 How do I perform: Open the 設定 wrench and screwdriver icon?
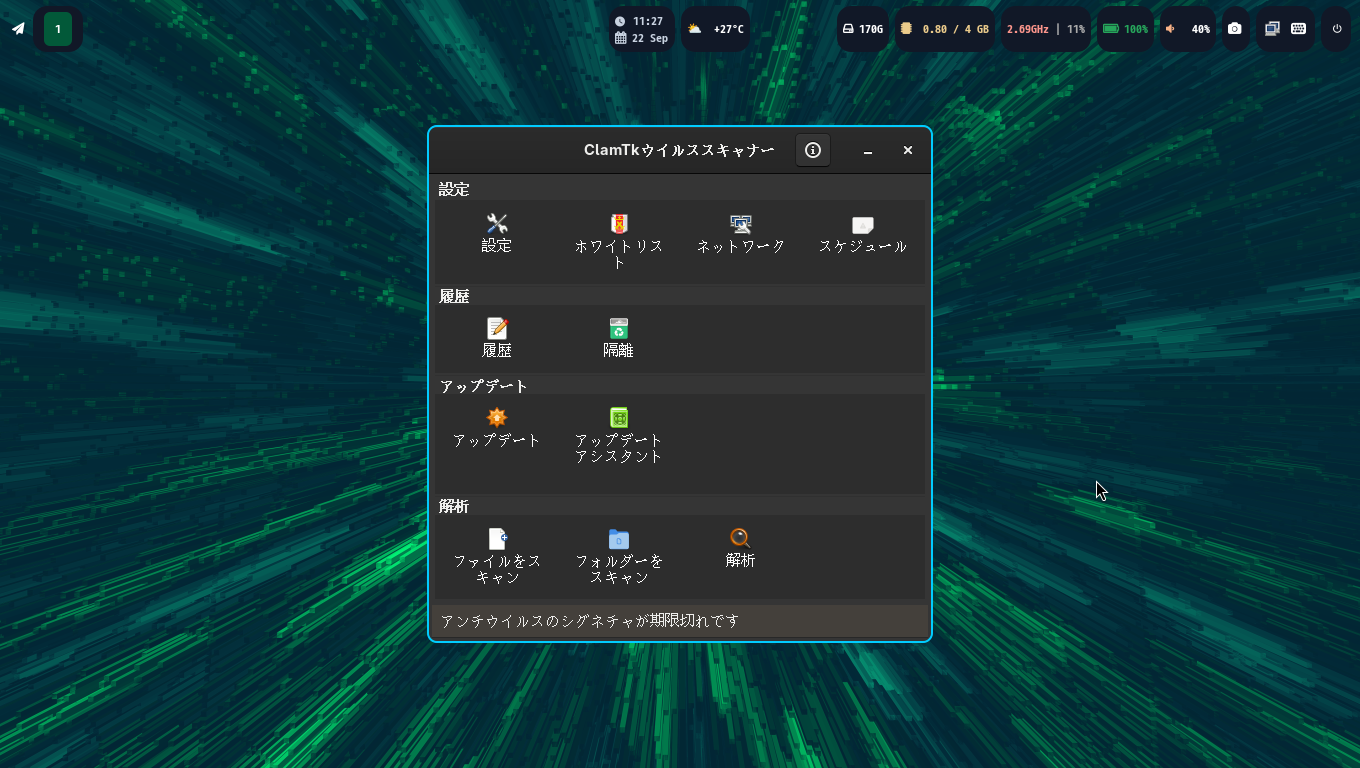click(497, 224)
